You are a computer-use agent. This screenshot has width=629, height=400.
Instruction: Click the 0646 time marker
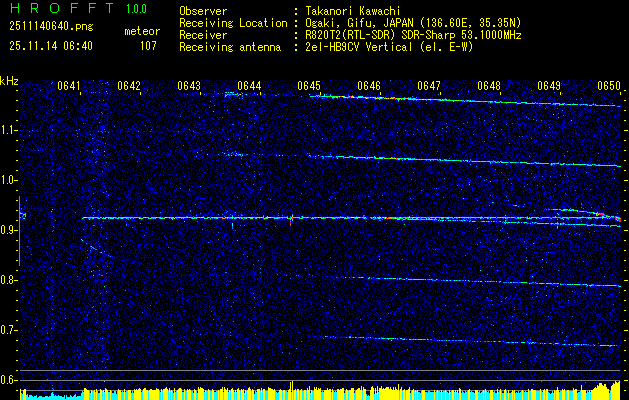click(x=369, y=86)
